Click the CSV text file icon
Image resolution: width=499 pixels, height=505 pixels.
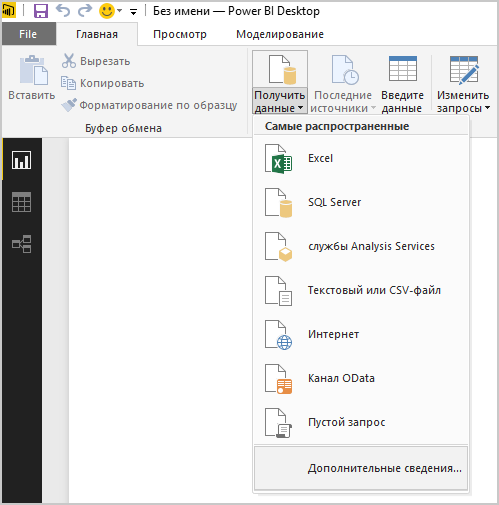tap(278, 291)
